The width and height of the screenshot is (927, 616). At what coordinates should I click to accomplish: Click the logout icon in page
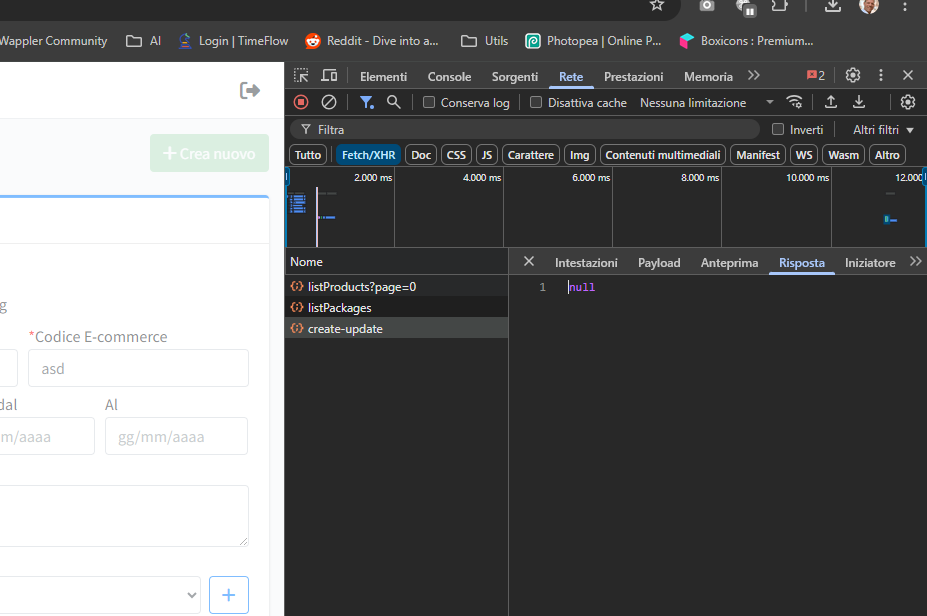coord(249,90)
